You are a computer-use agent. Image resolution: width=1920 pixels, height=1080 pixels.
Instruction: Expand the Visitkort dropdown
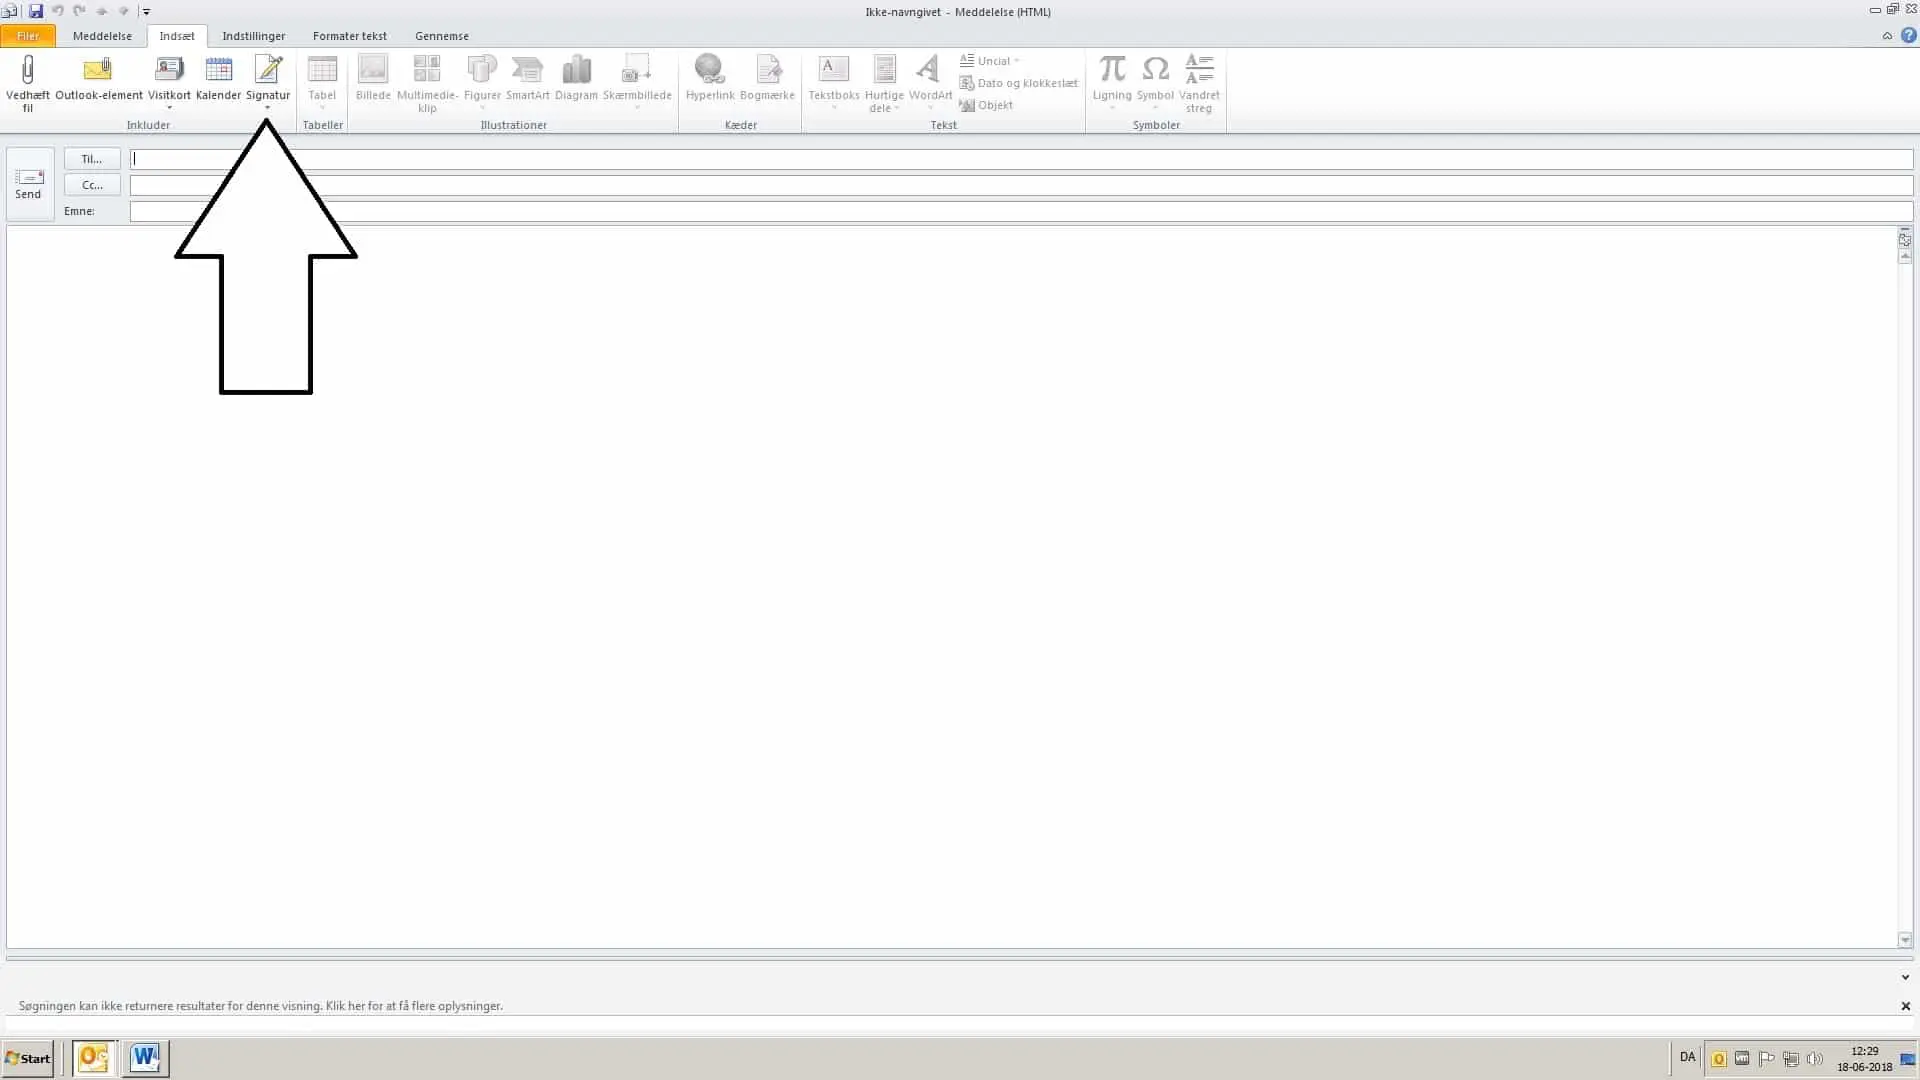coord(169,108)
